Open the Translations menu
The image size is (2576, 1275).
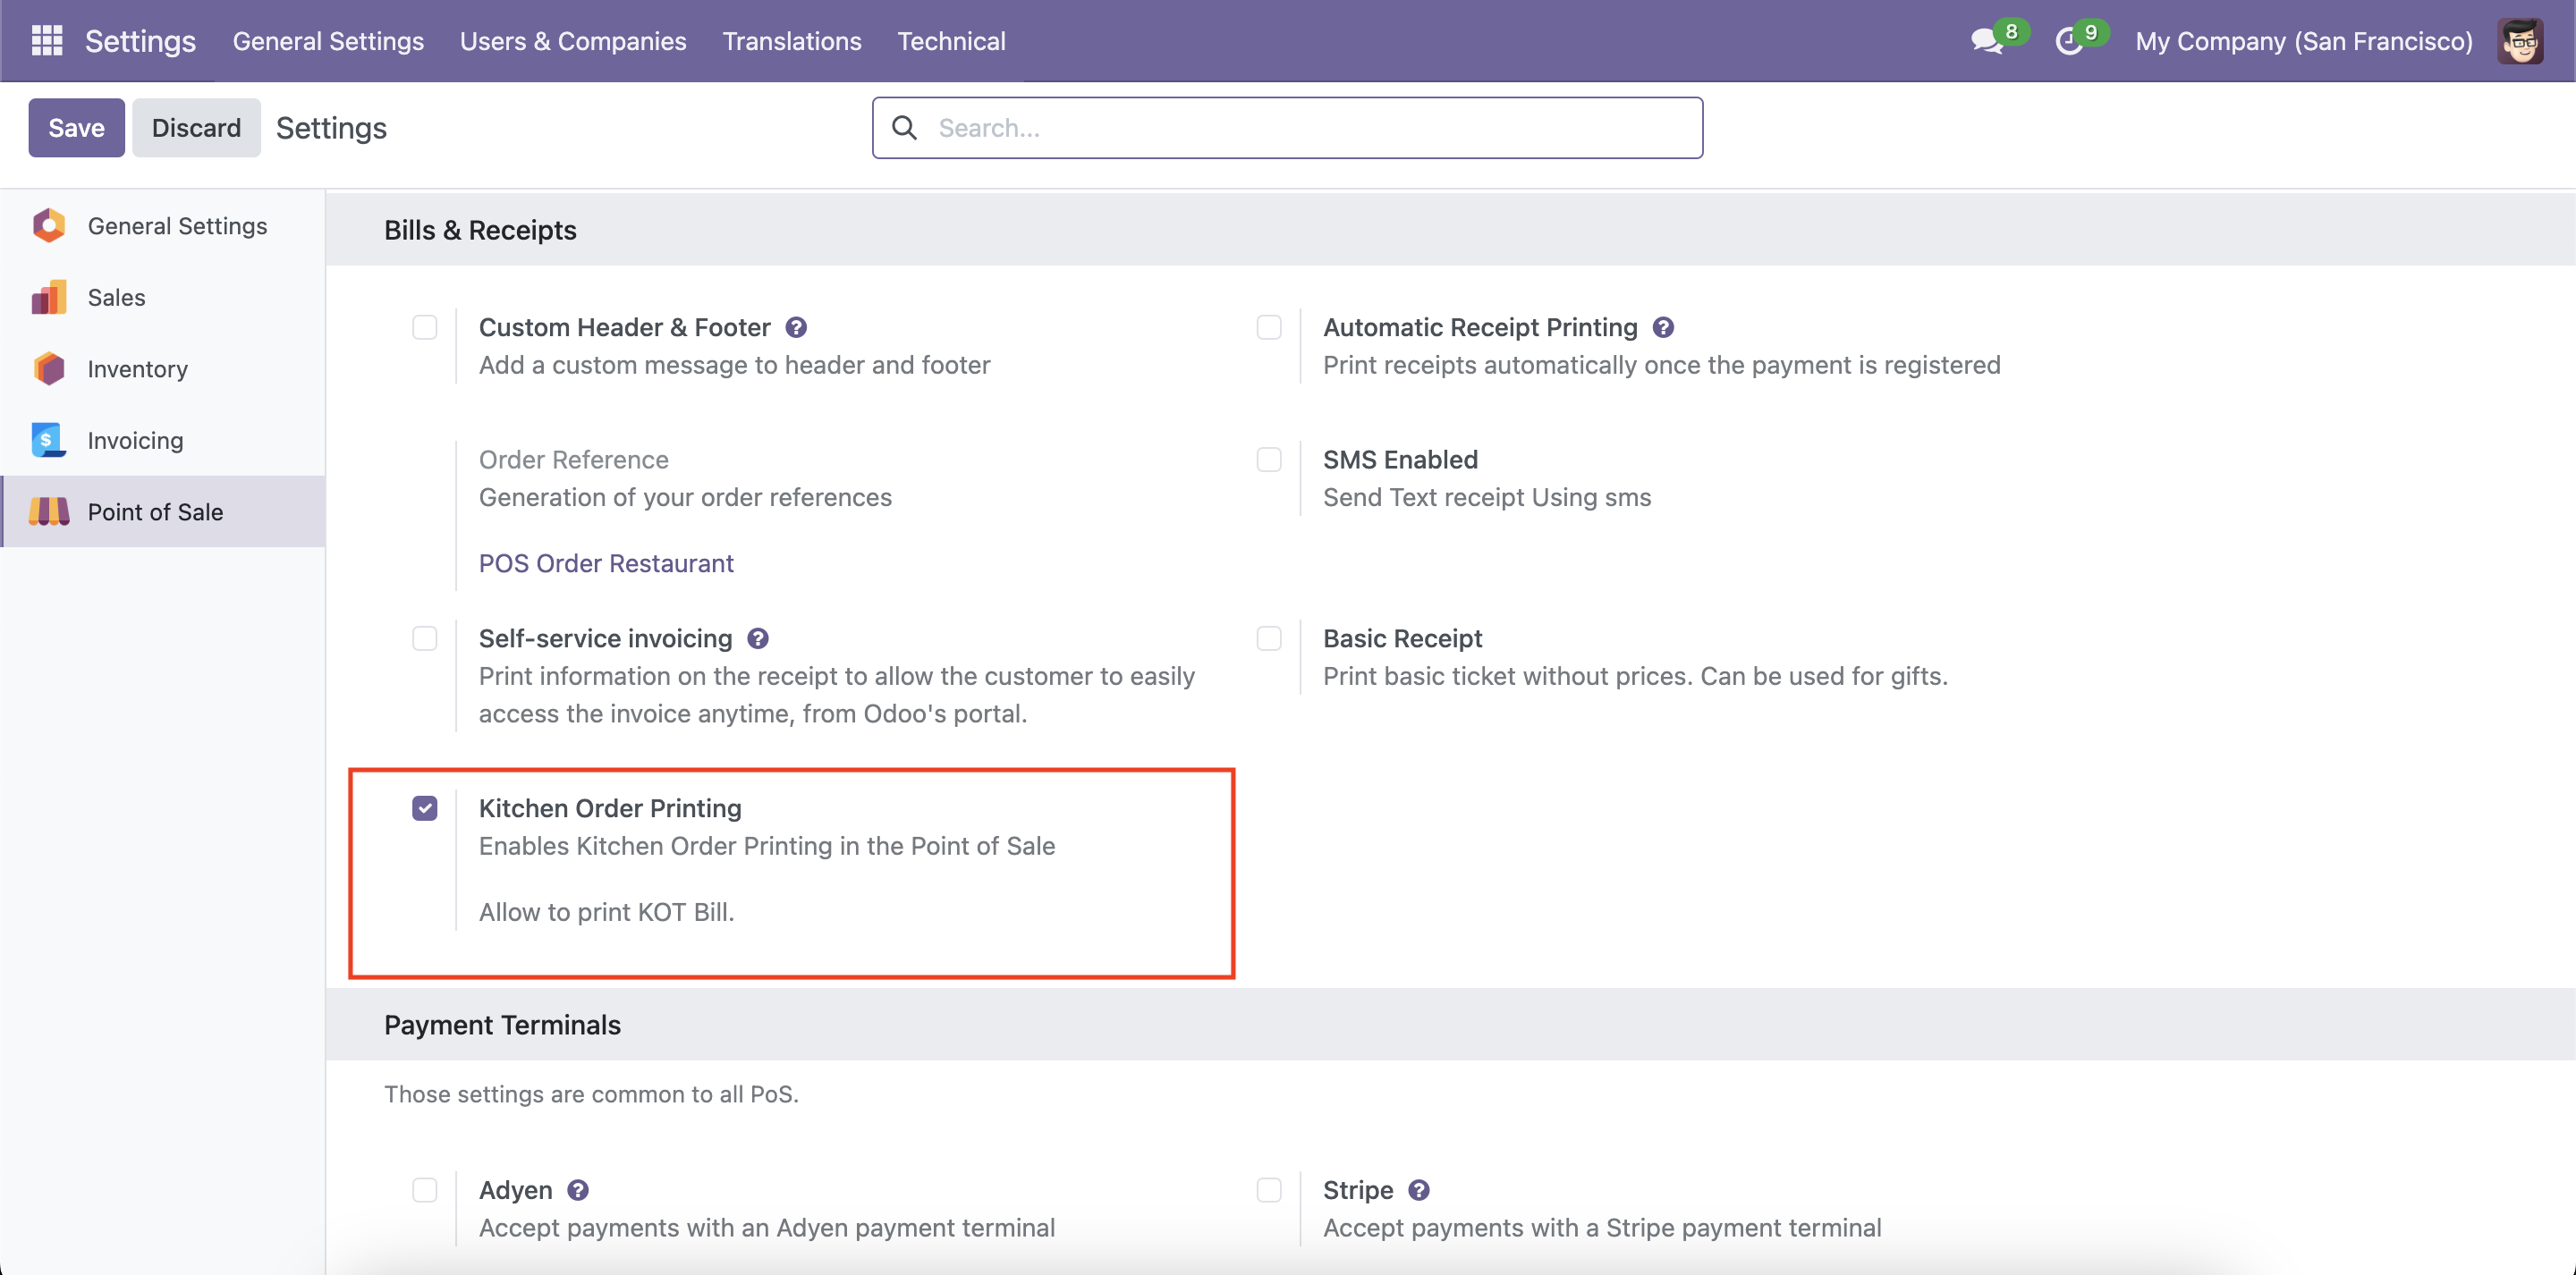792,41
